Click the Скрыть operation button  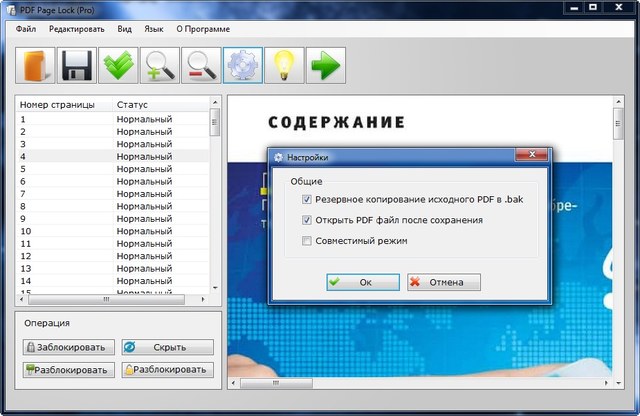(x=167, y=347)
